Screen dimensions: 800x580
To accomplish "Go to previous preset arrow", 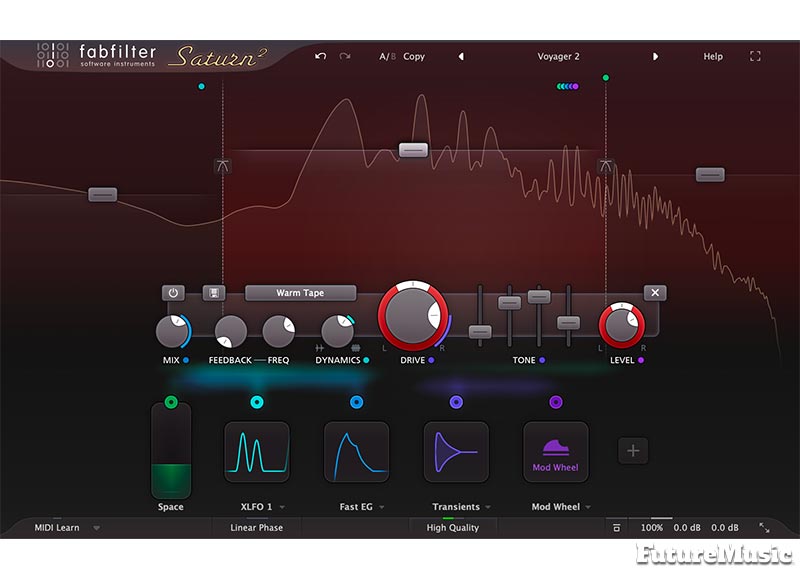I will [x=461, y=57].
